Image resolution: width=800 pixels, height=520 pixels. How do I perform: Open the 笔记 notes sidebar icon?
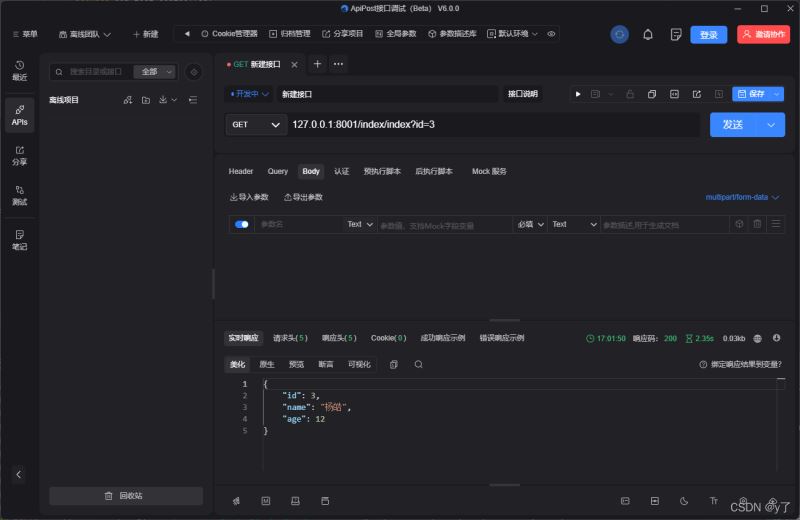pyautogui.click(x=19, y=239)
